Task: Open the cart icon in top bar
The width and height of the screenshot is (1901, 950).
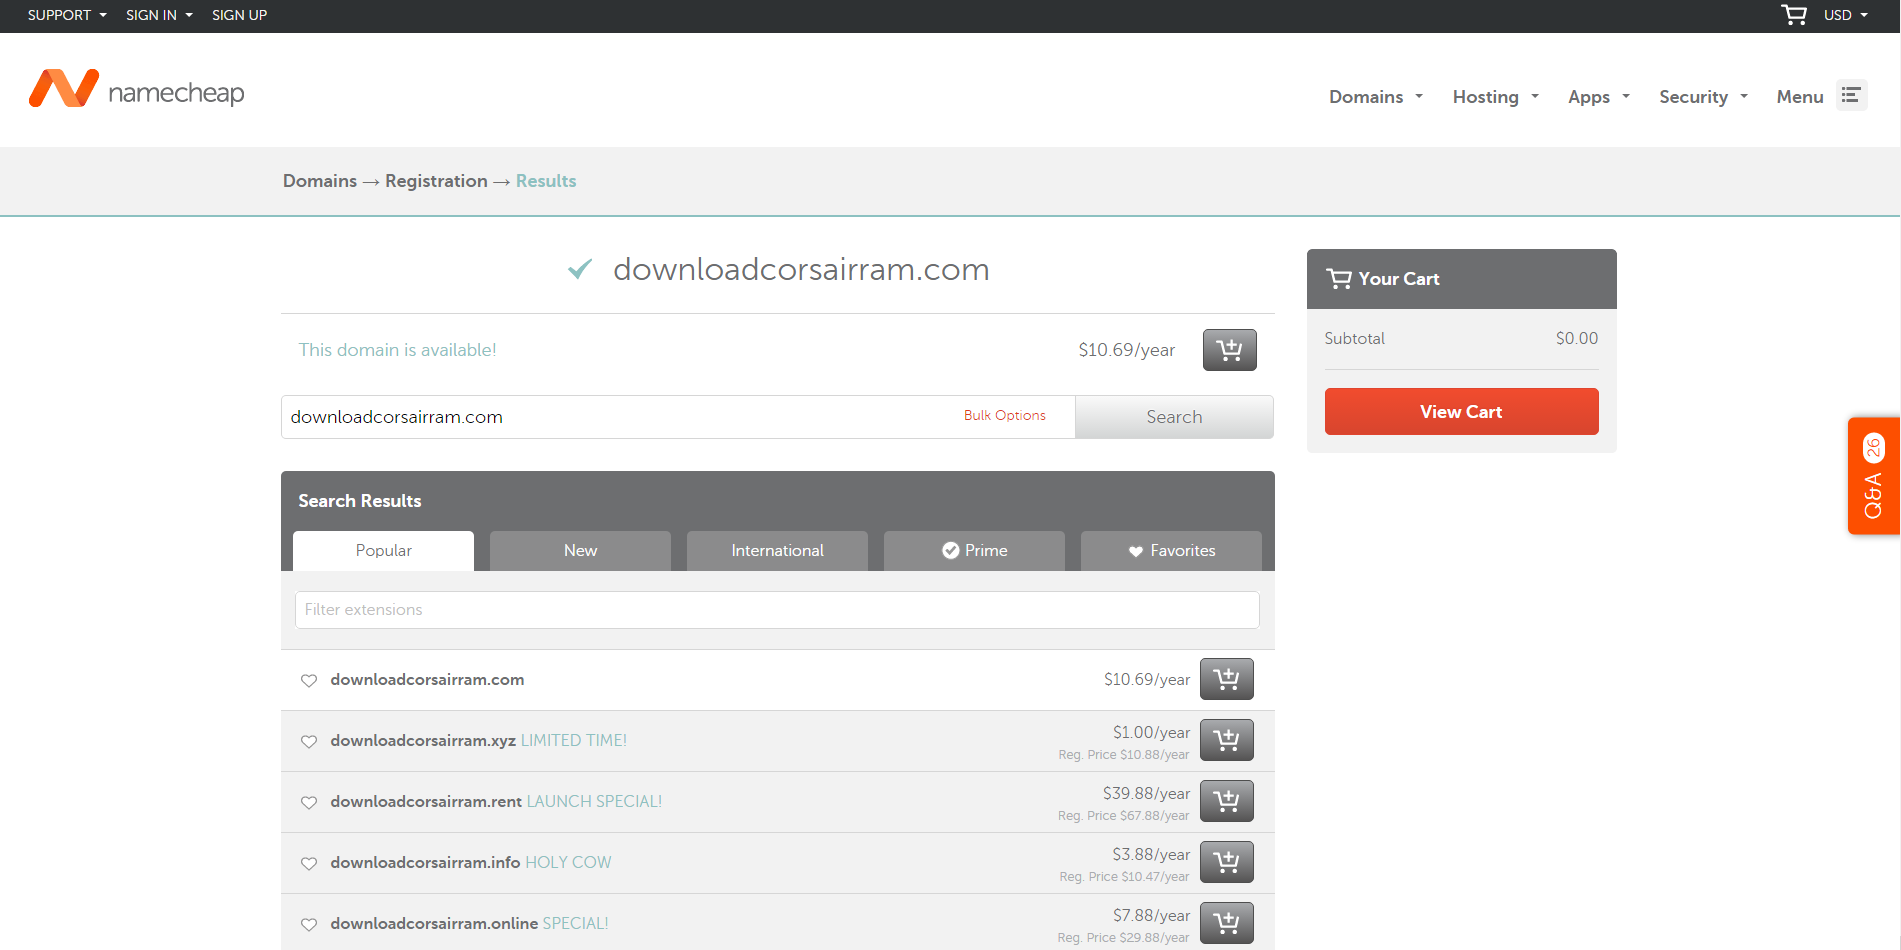Action: [x=1794, y=15]
